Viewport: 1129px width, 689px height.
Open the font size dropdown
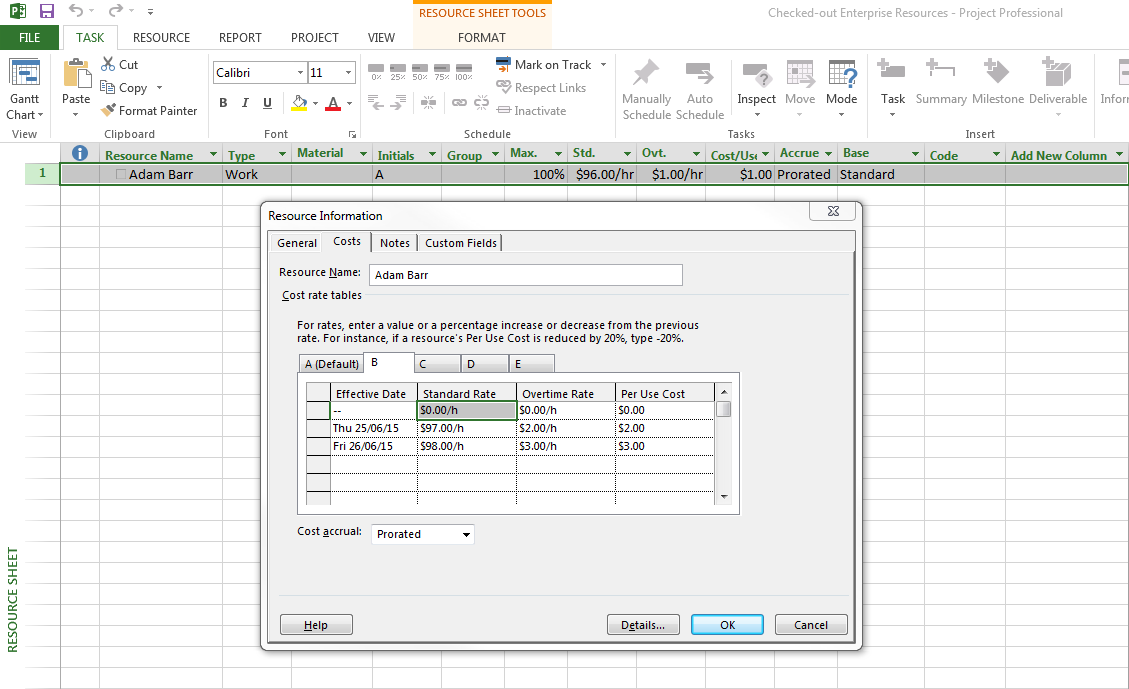click(348, 73)
